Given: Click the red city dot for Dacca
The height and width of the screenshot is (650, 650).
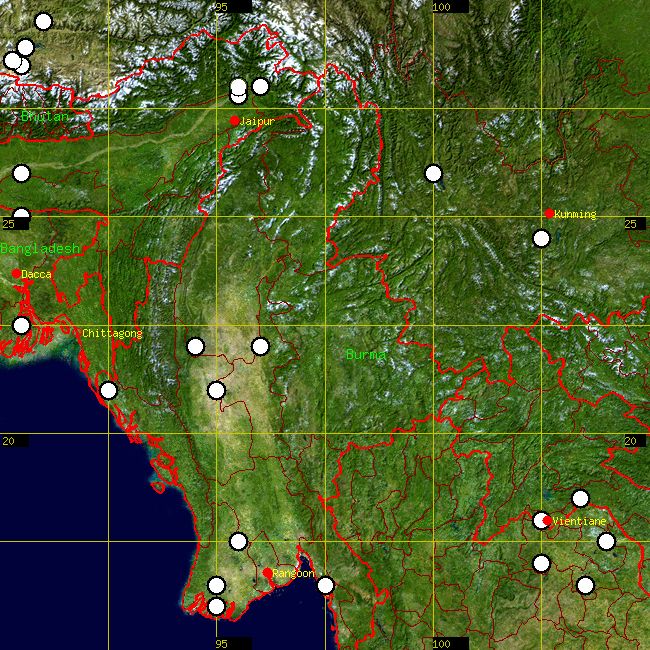Looking at the screenshot, I should point(16,274).
